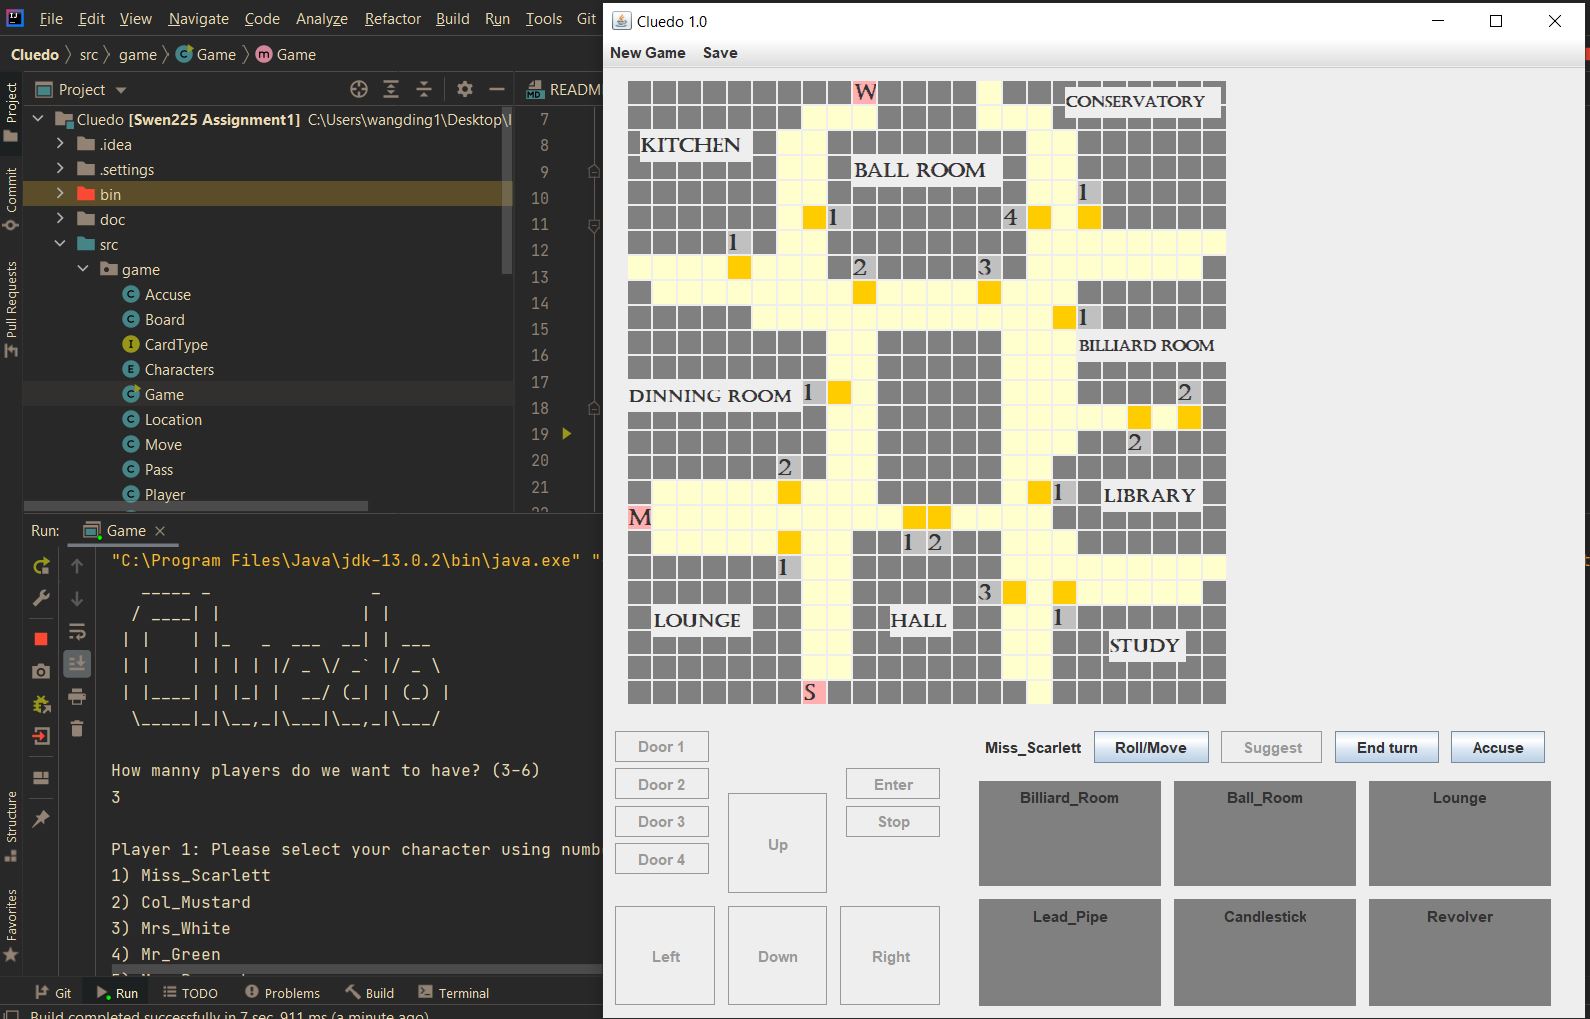This screenshot has height=1019, width=1590.
Task: Open the Analyze menu
Action: click(321, 18)
